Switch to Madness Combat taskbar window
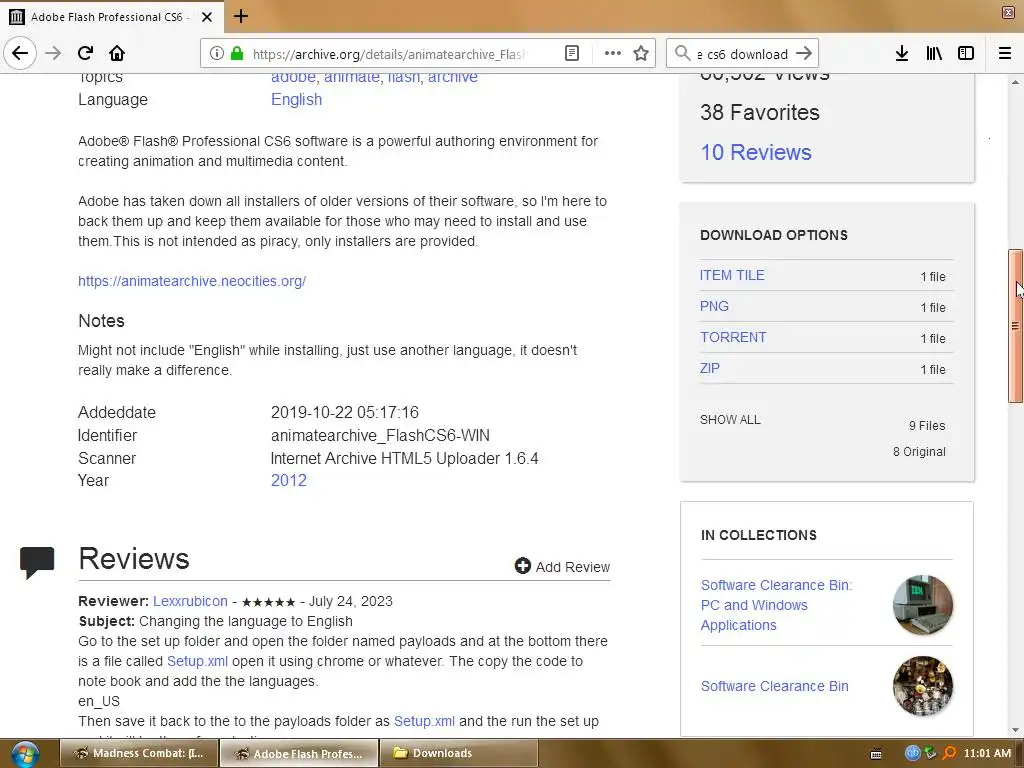 point(139,753)
